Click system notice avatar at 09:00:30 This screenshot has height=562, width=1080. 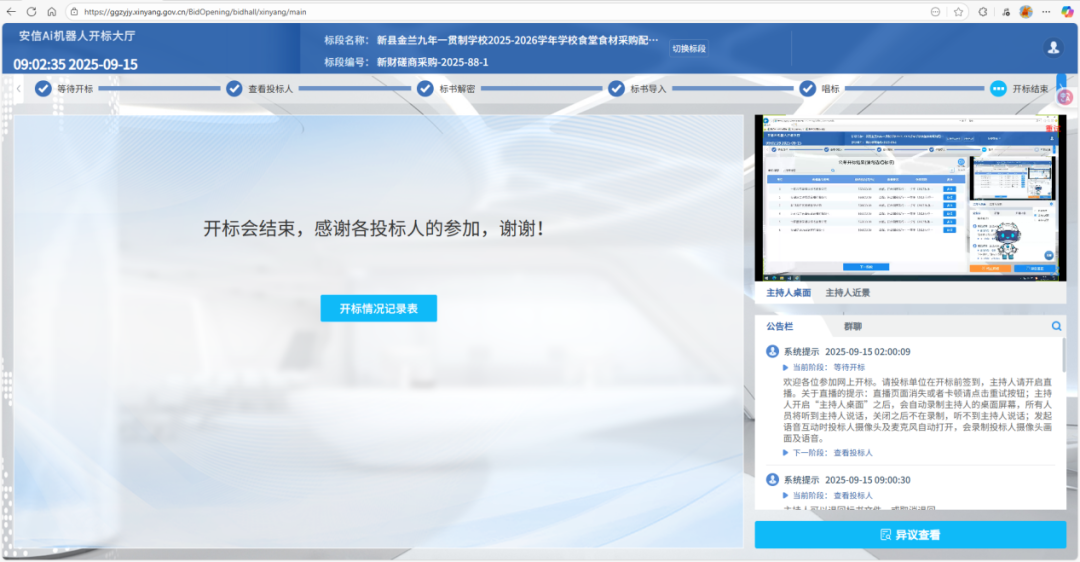tap(772, 479)
